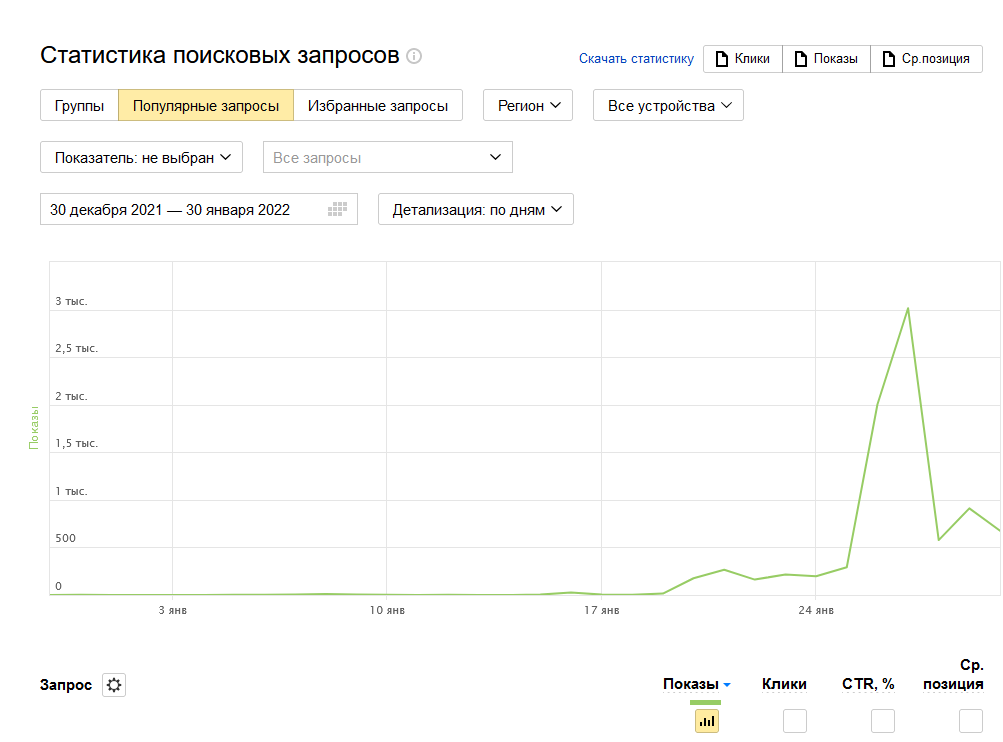
Task: Click the 24 янв axis label
Action: (x=816, y=610)
